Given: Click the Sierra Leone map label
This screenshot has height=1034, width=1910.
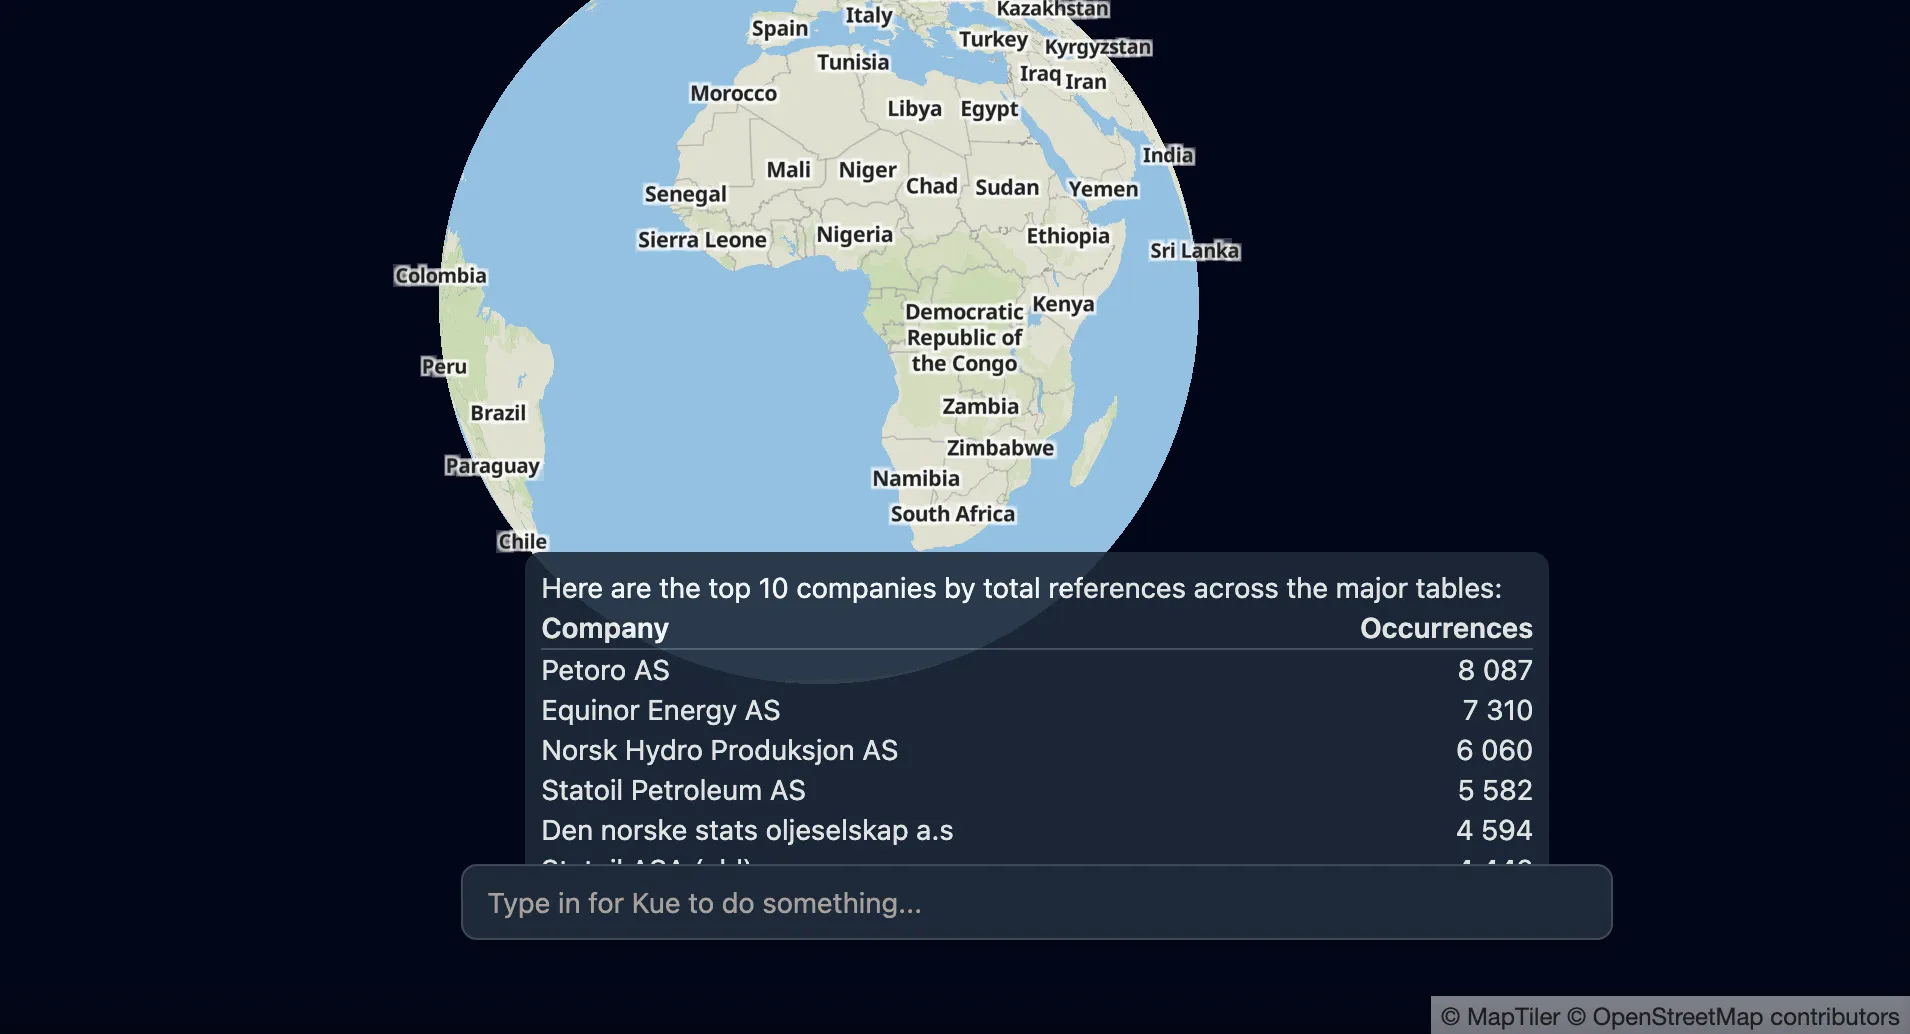Looking at the screenshot, I should click(702, 240).
